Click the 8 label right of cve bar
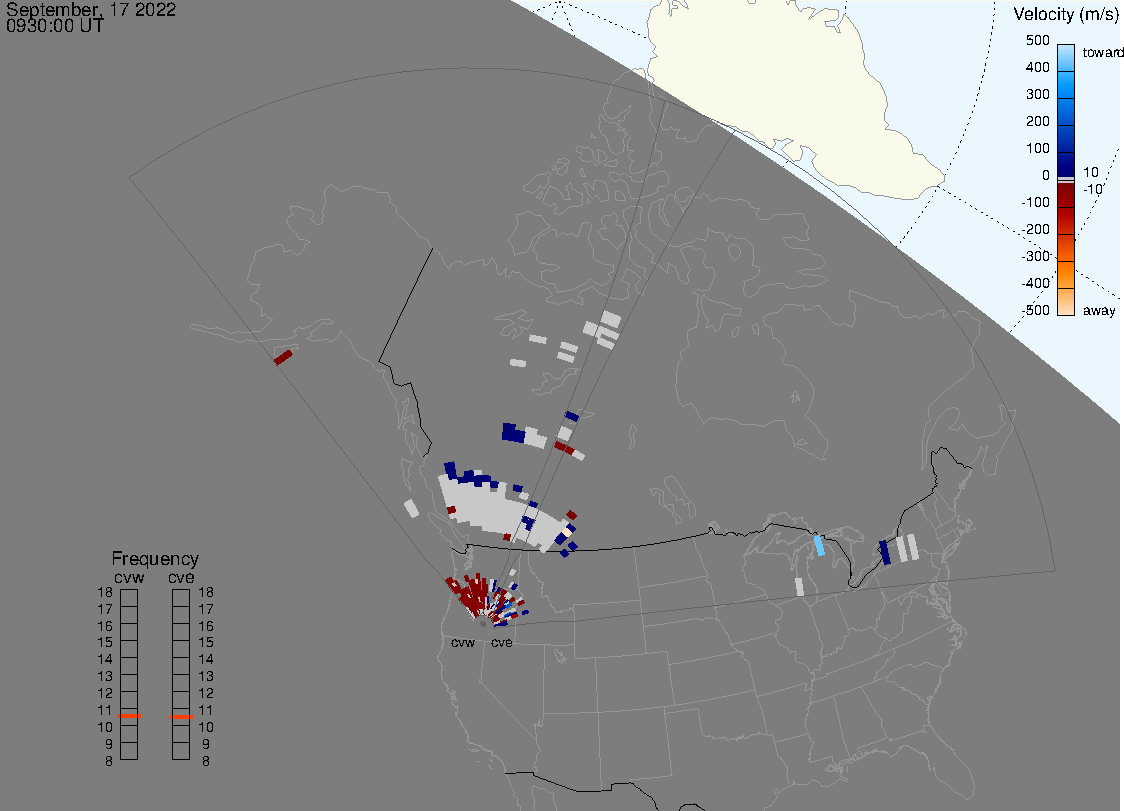 pos(206,762)
